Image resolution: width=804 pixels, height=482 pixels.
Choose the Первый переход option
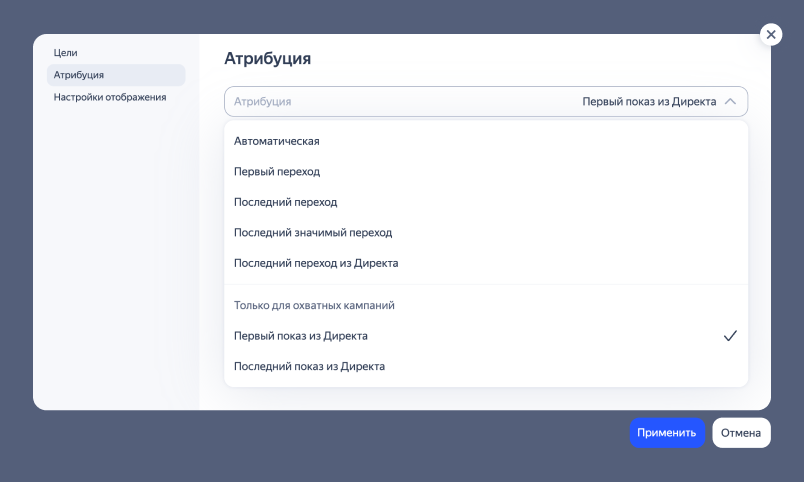pos(277,172)
